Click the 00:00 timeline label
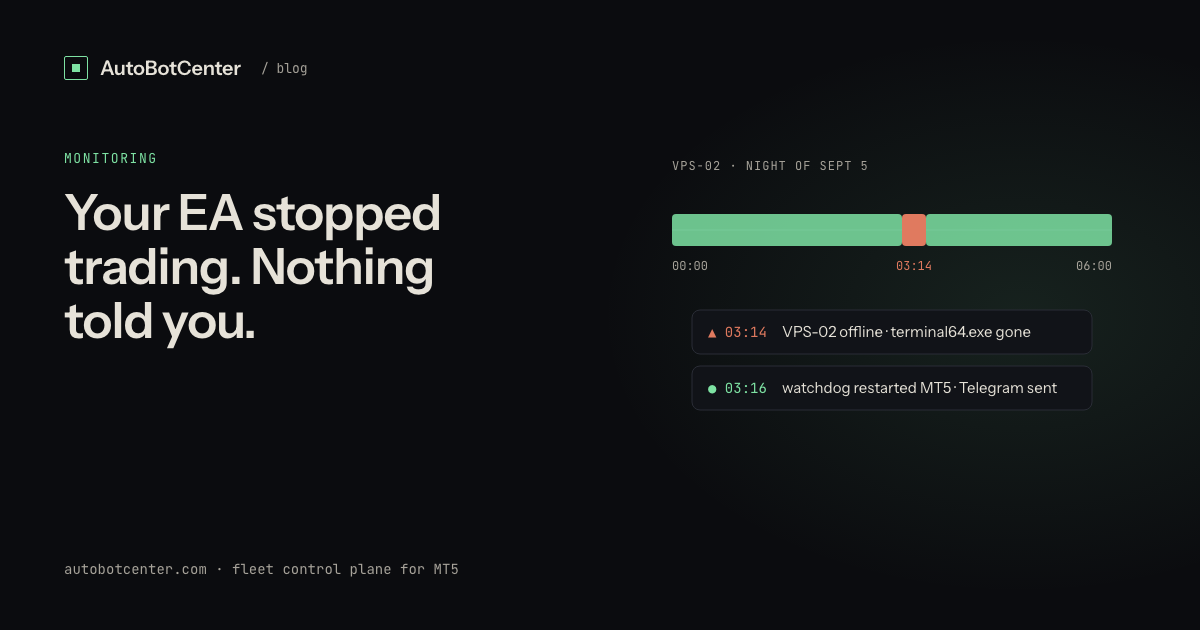This screenshot has width=1200, height=630. point(690,266)
